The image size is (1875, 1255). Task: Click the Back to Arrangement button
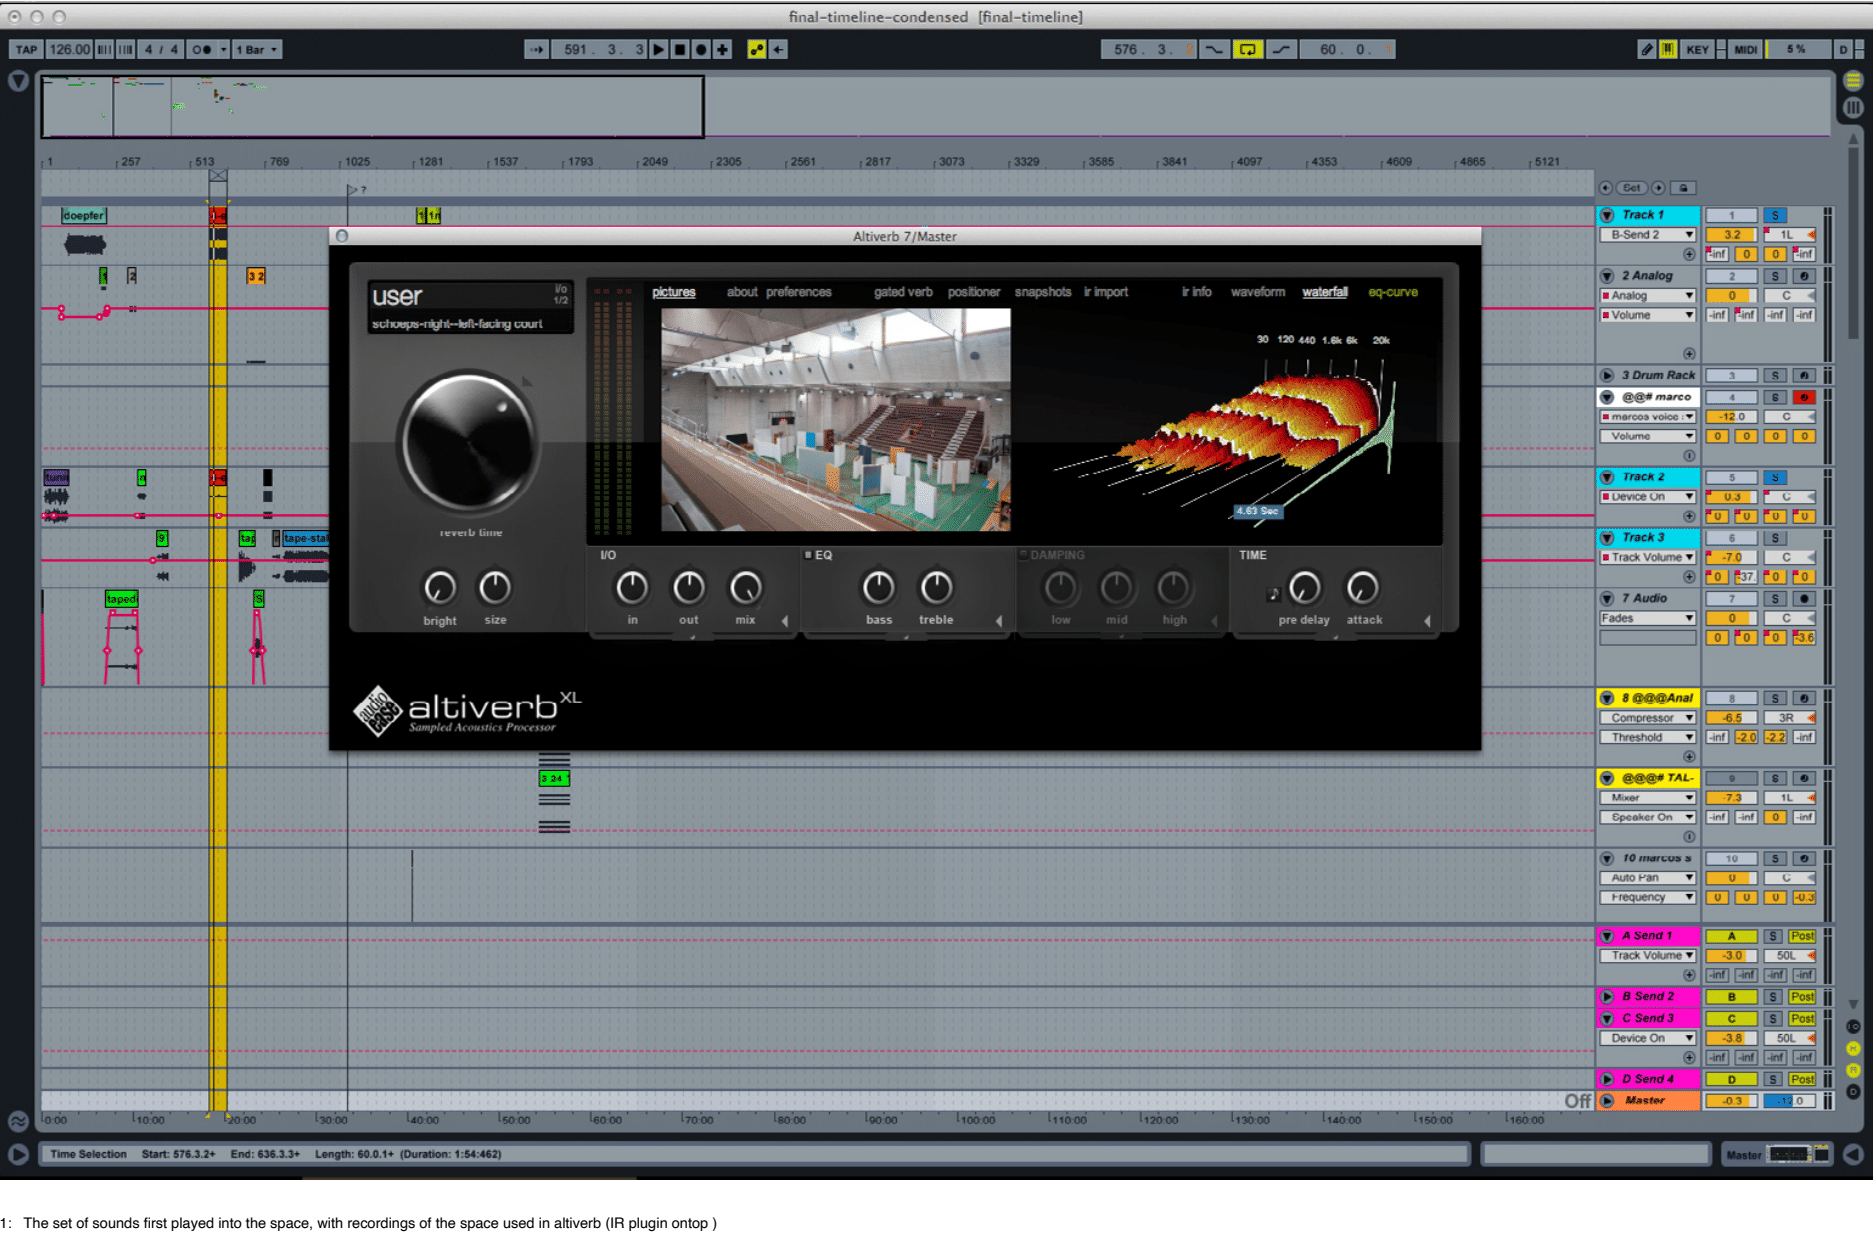[779, 49]
